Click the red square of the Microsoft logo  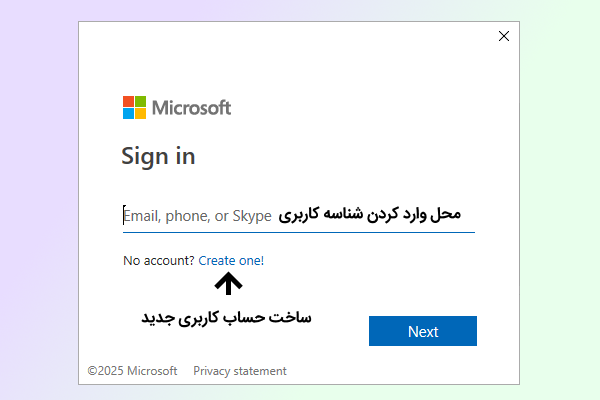coord(128,101)
